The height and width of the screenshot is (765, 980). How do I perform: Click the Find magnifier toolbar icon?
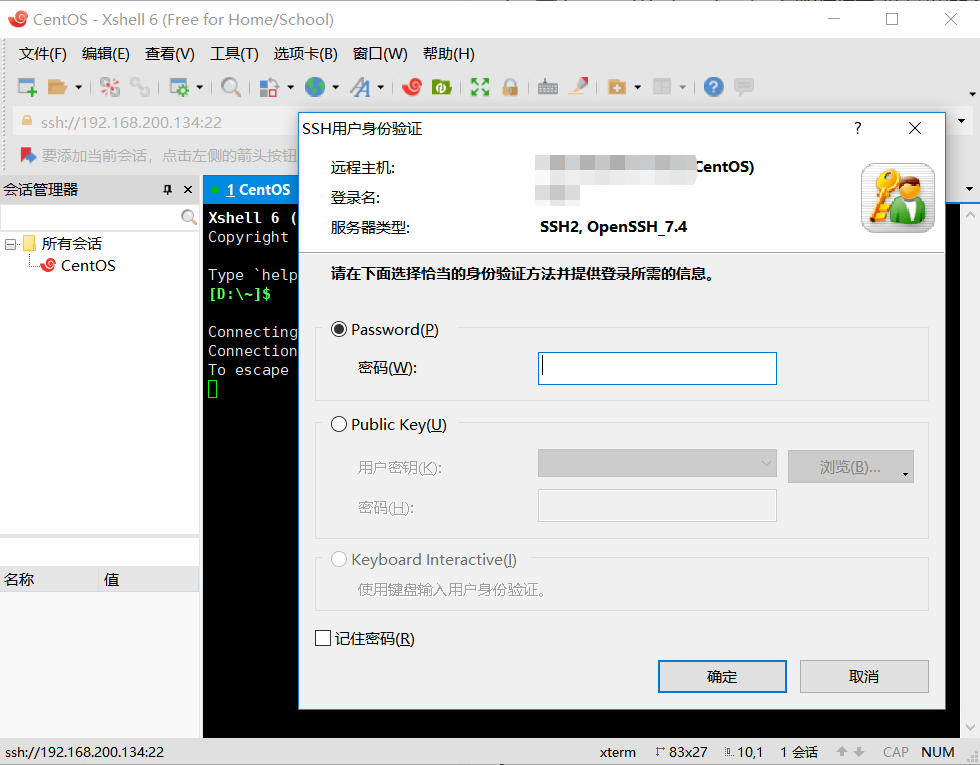(231, 87)
